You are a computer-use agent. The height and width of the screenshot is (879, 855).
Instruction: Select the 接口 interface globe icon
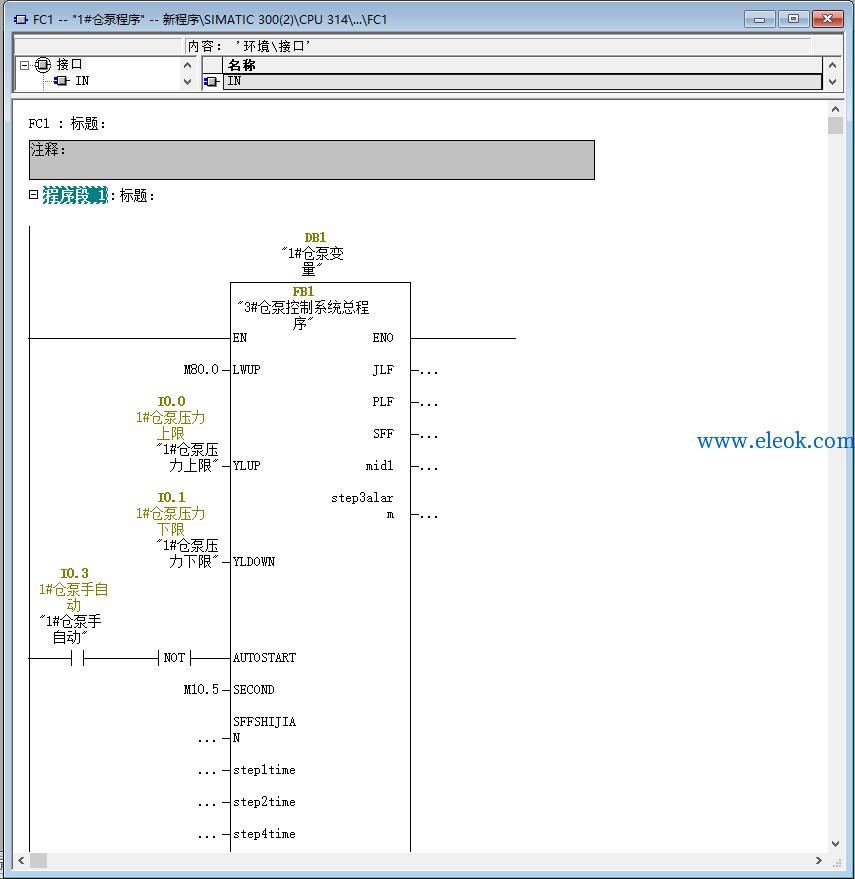(43, 65)
